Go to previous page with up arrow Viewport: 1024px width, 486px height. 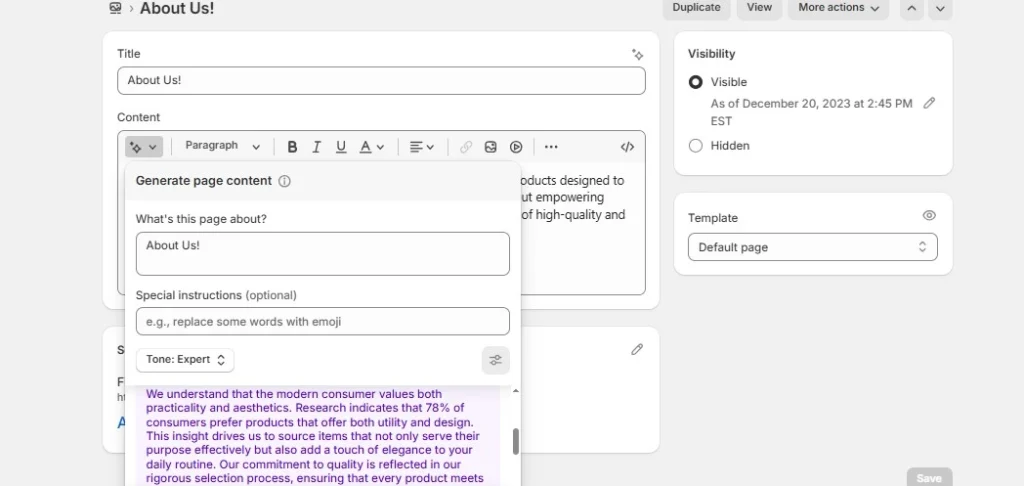[x=912, y=8]
